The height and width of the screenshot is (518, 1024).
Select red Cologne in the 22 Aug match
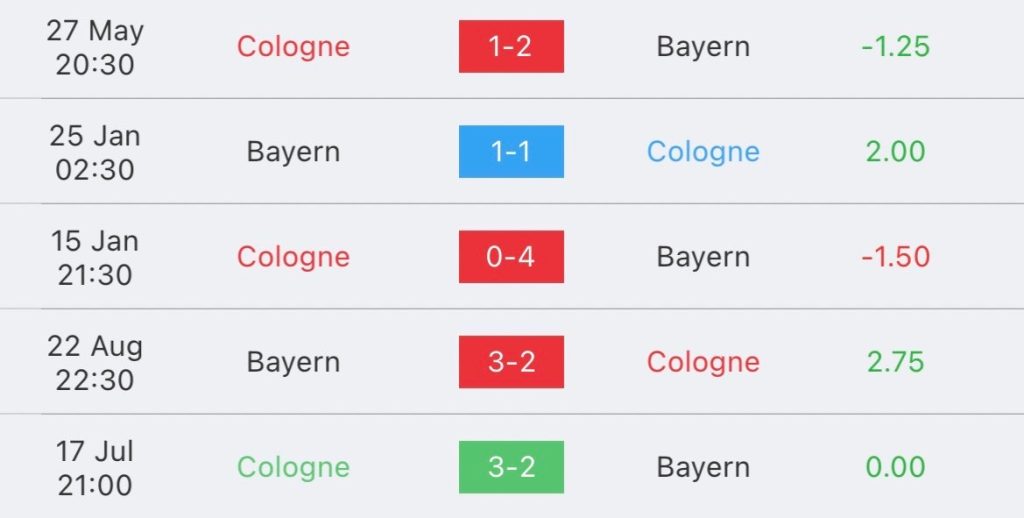[703, 363]
